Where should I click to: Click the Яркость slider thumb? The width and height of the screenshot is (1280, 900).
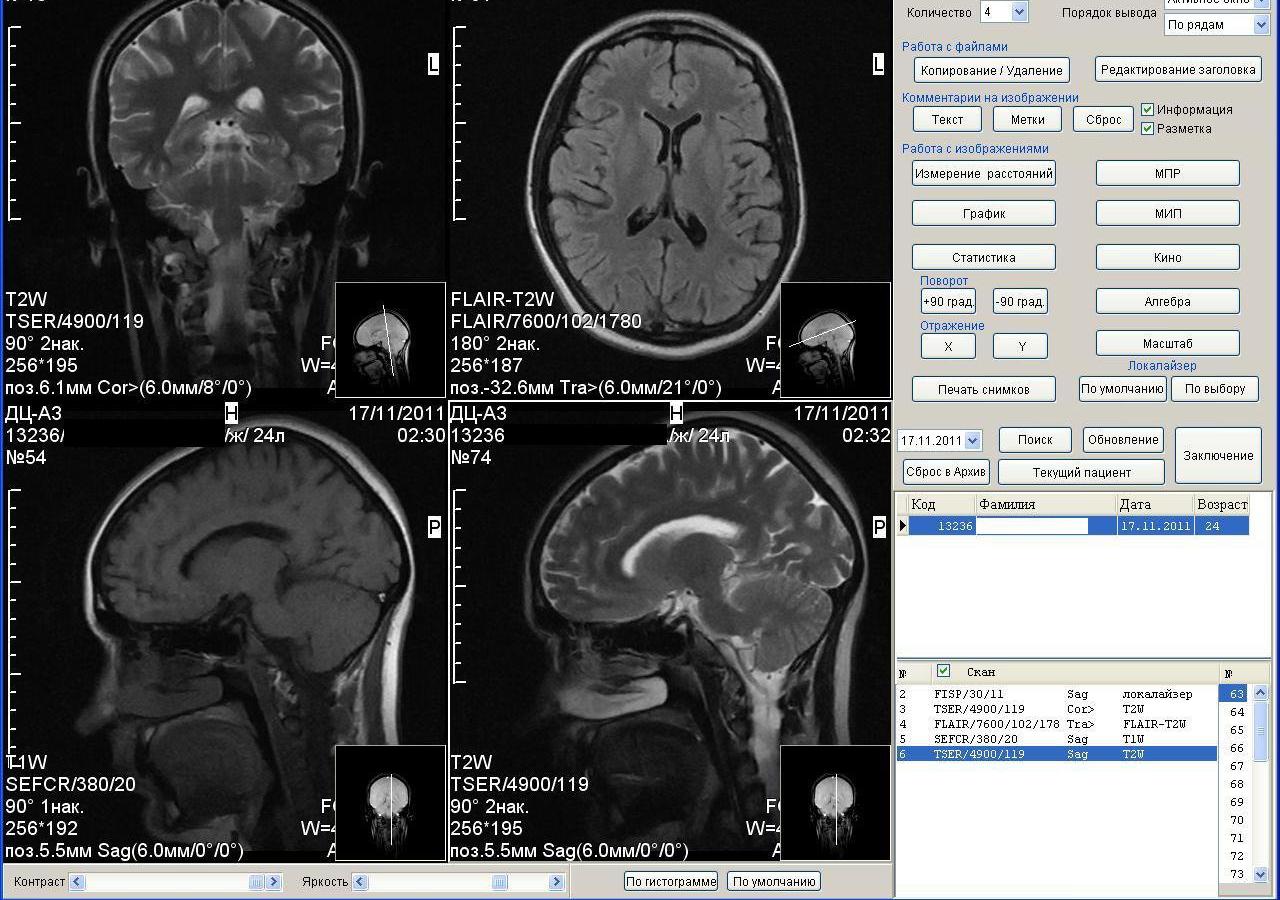coord(499,882)
